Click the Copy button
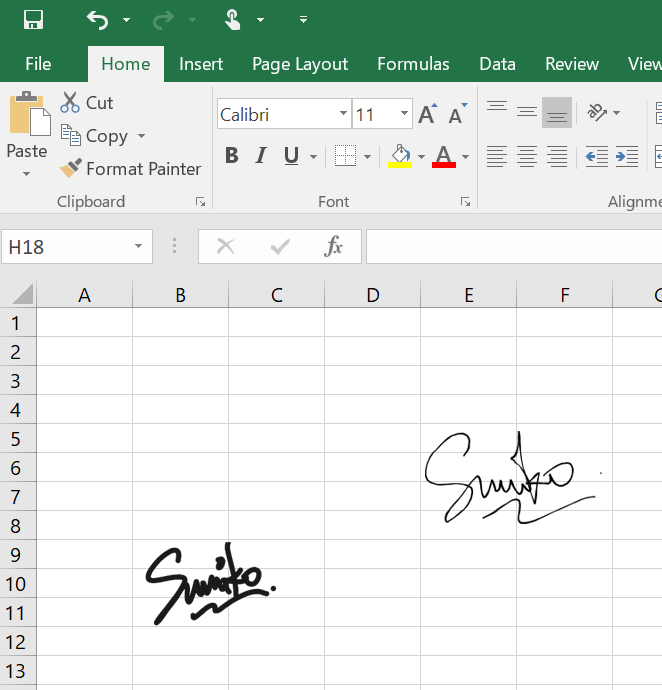This screenshot has width=662, height=690. [x=95, y=136]
